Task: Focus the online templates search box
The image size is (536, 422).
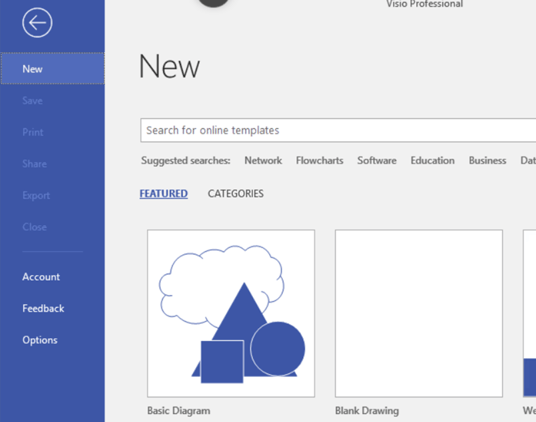Action: pos(338,130)
